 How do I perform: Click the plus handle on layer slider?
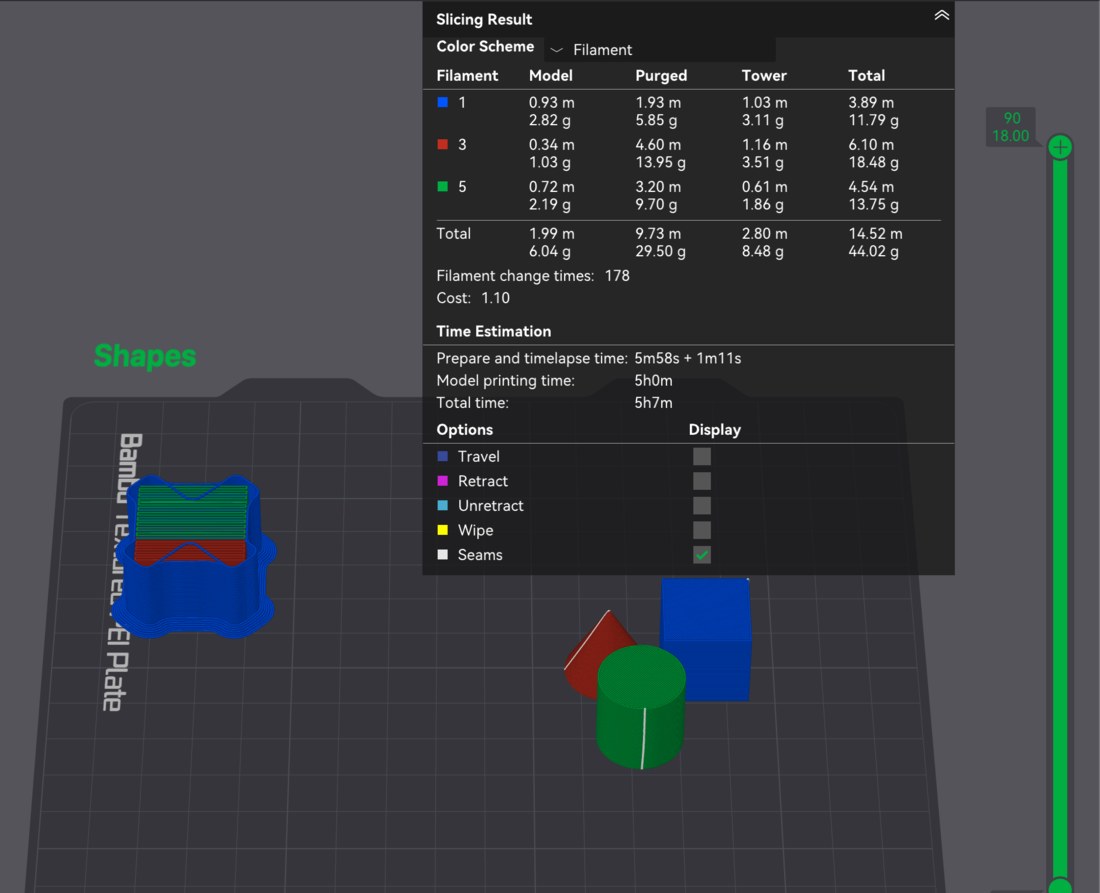(1060, 147)
